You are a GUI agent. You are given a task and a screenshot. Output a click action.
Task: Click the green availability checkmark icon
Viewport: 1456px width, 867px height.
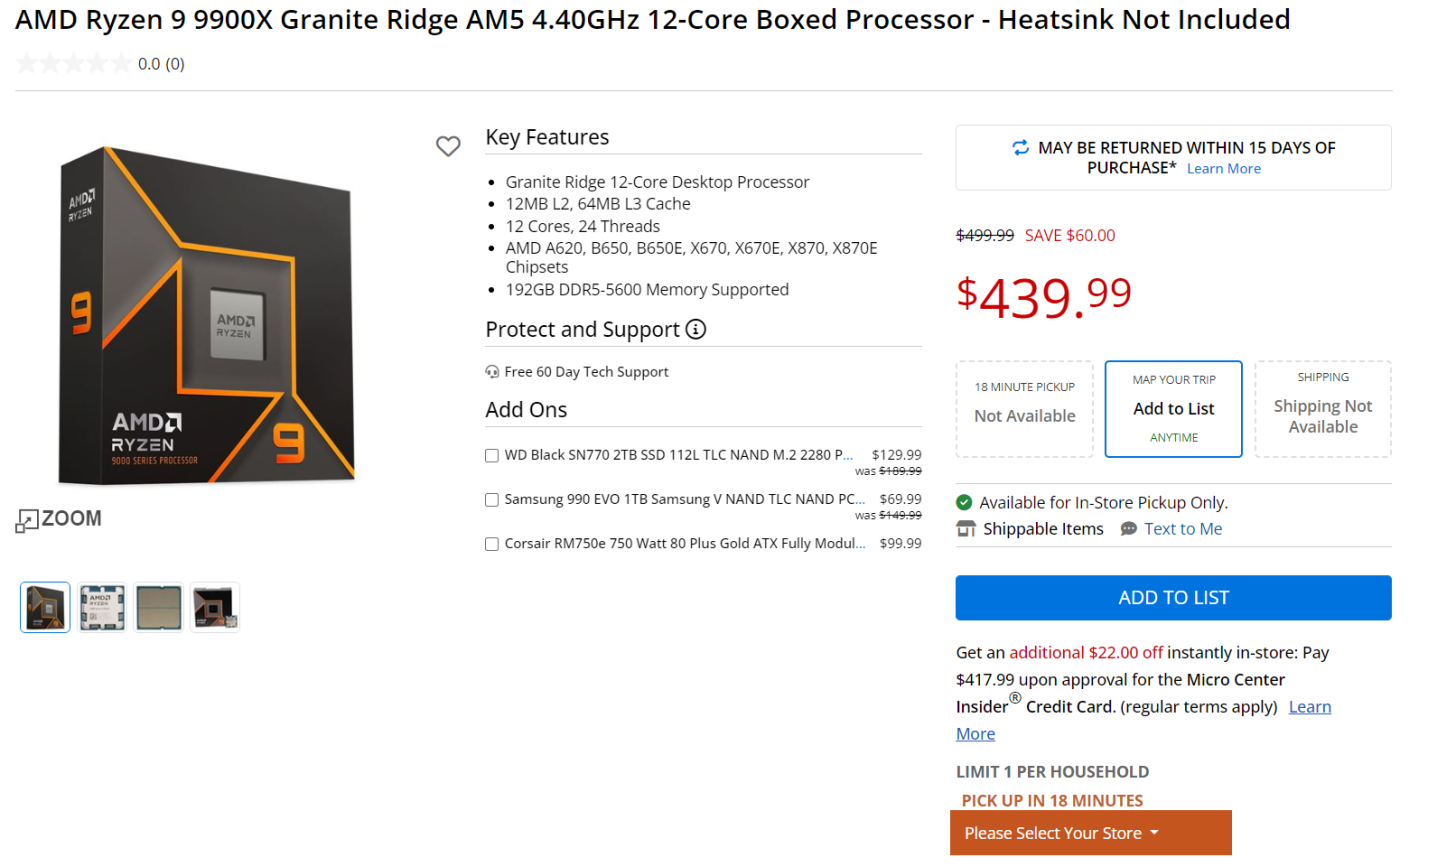coord(964,502)
